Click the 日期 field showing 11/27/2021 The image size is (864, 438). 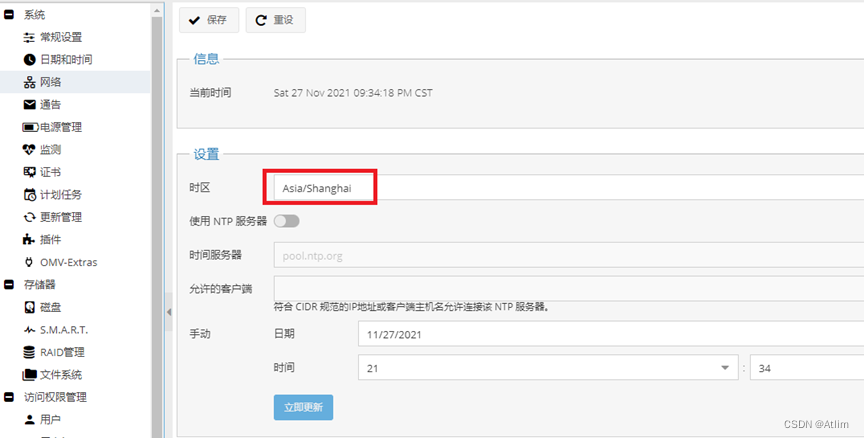pos(611,334)
